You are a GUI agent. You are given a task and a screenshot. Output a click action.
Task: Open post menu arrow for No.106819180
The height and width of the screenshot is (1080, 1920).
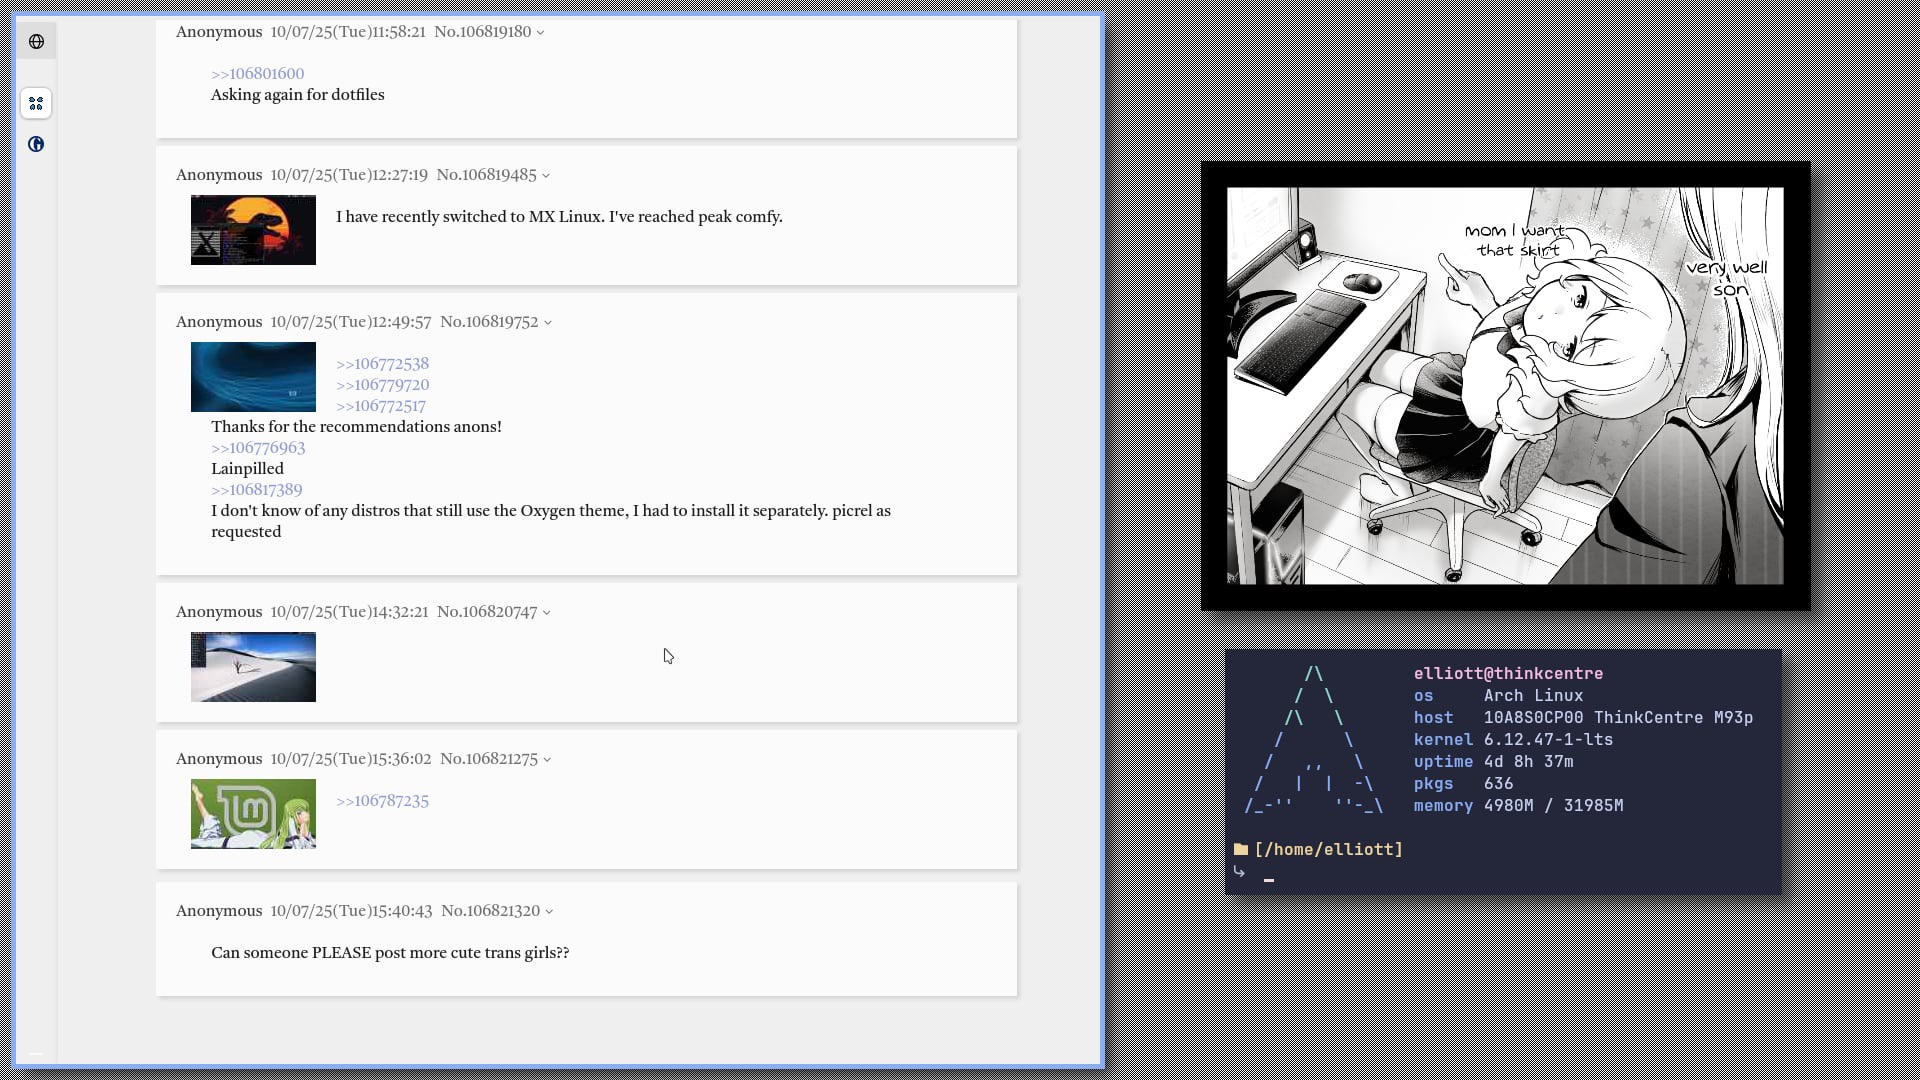click(541, 33)
